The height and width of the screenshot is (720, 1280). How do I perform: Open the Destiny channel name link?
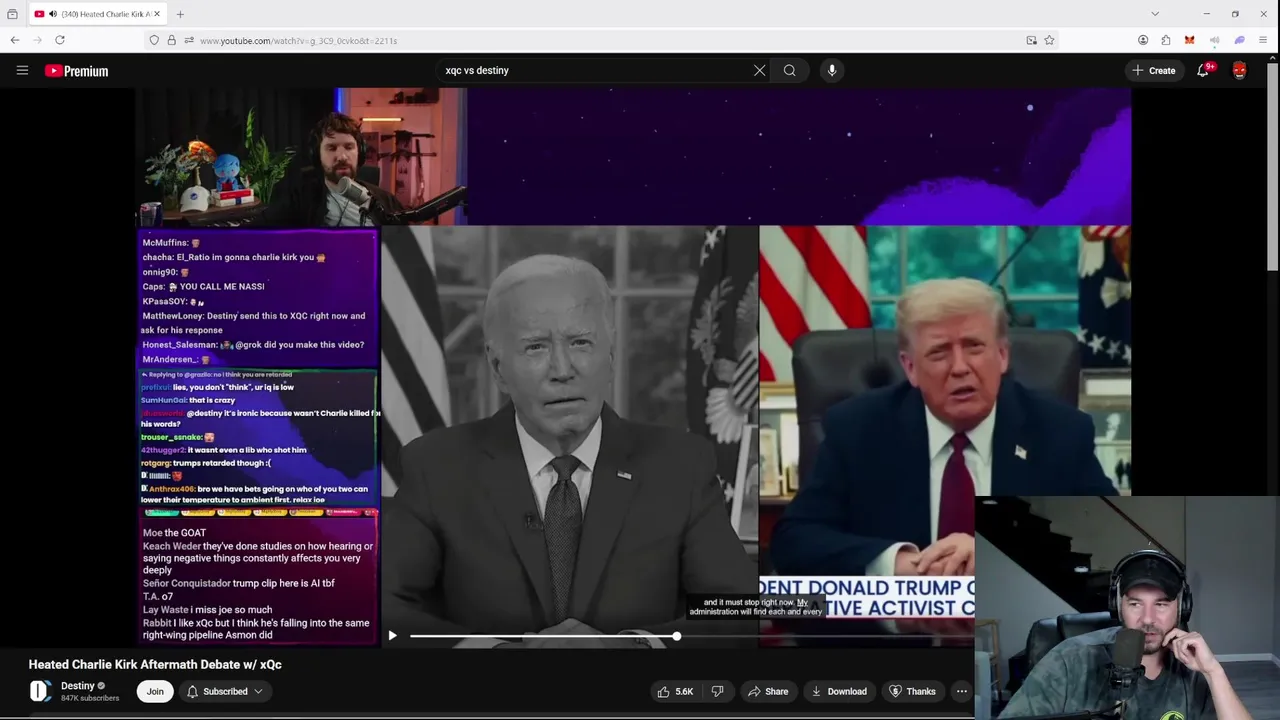tap(78, 686)
